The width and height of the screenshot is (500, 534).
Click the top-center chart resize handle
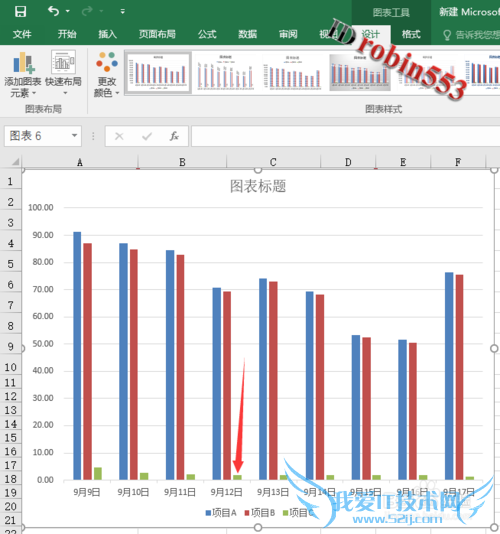[x=258, y=170]
